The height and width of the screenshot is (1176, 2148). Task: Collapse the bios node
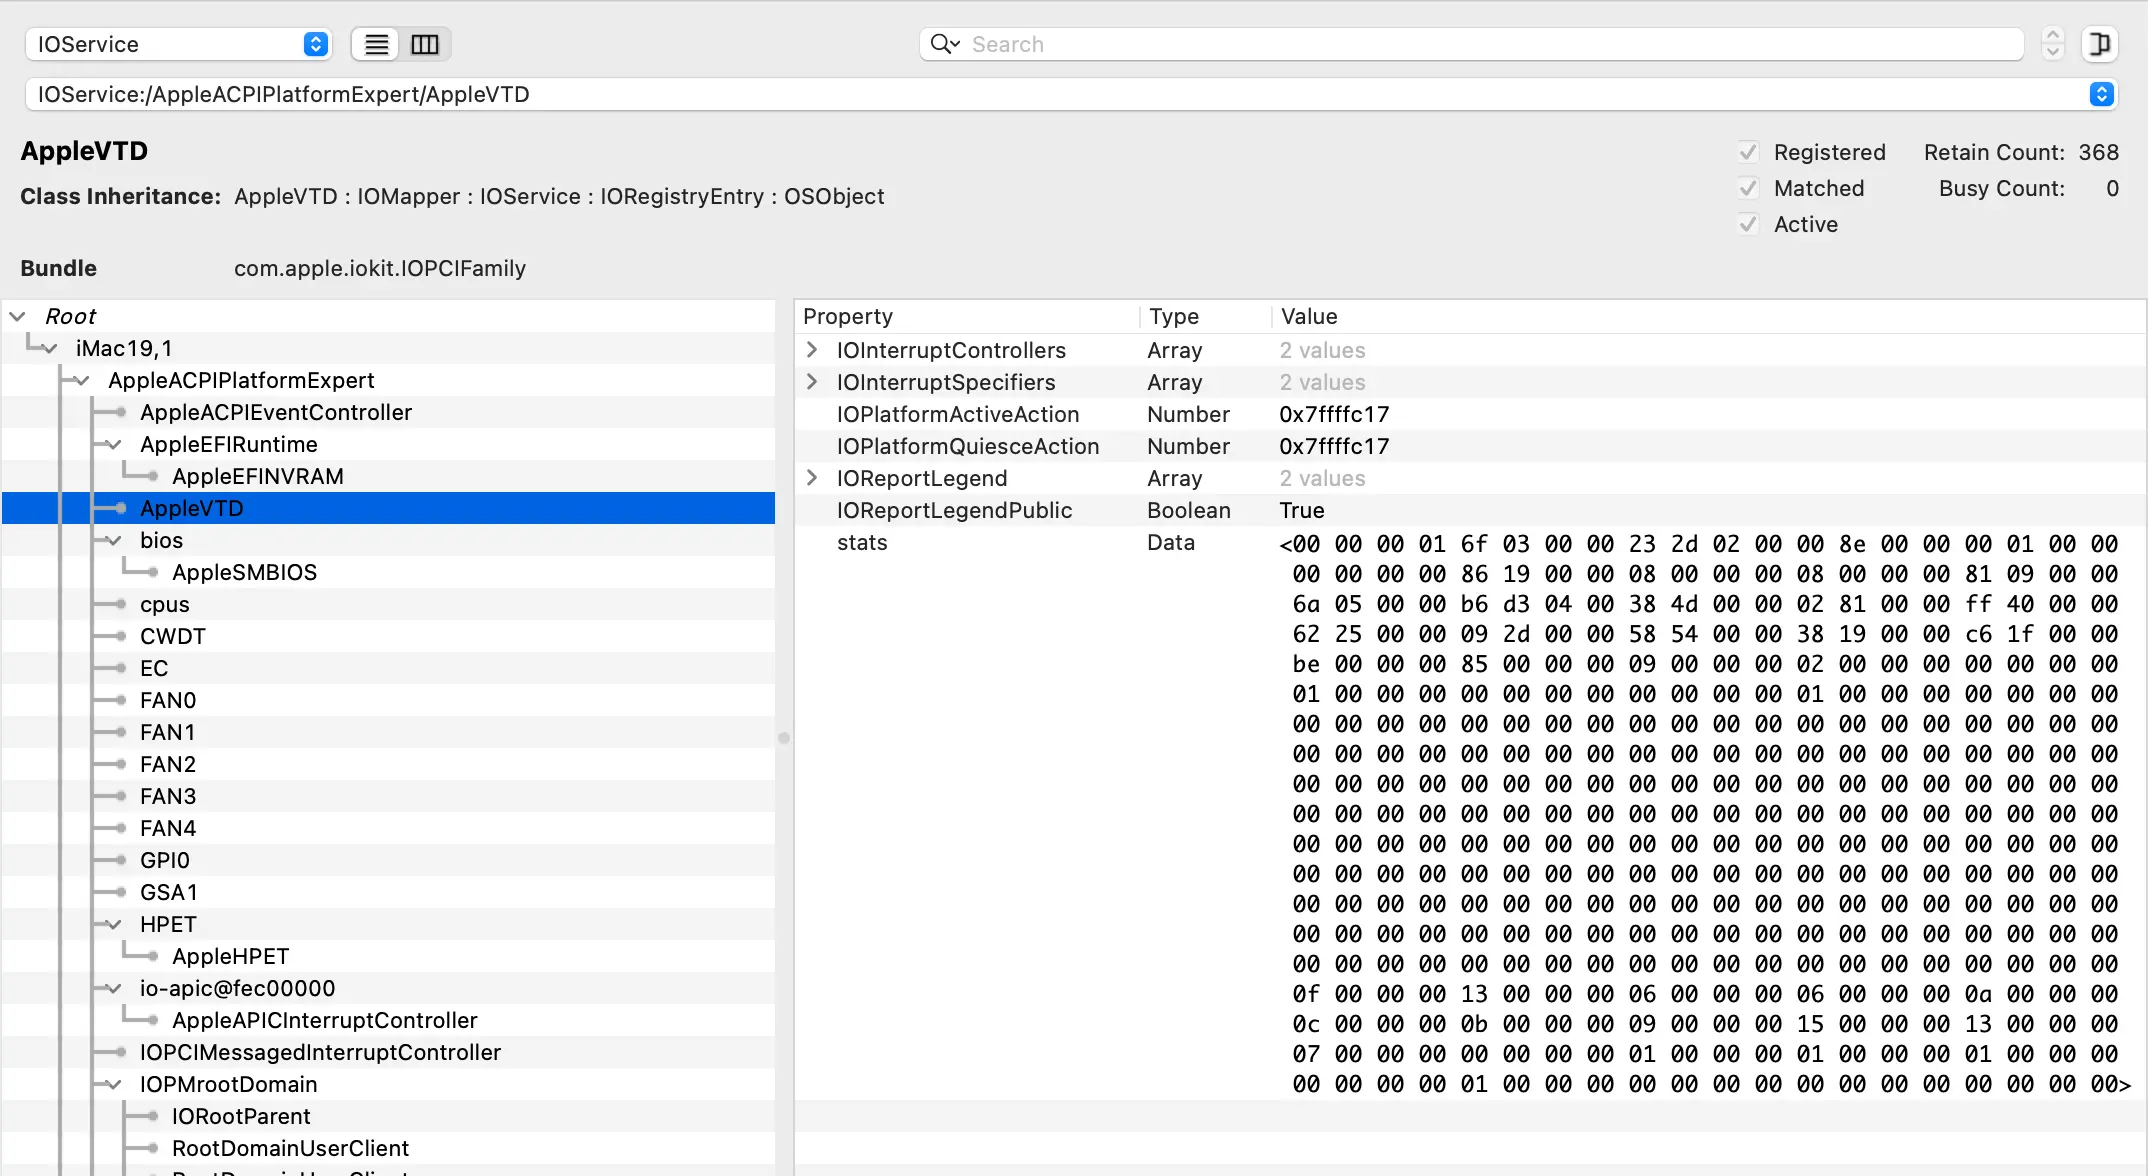click(x=114, y=540)
